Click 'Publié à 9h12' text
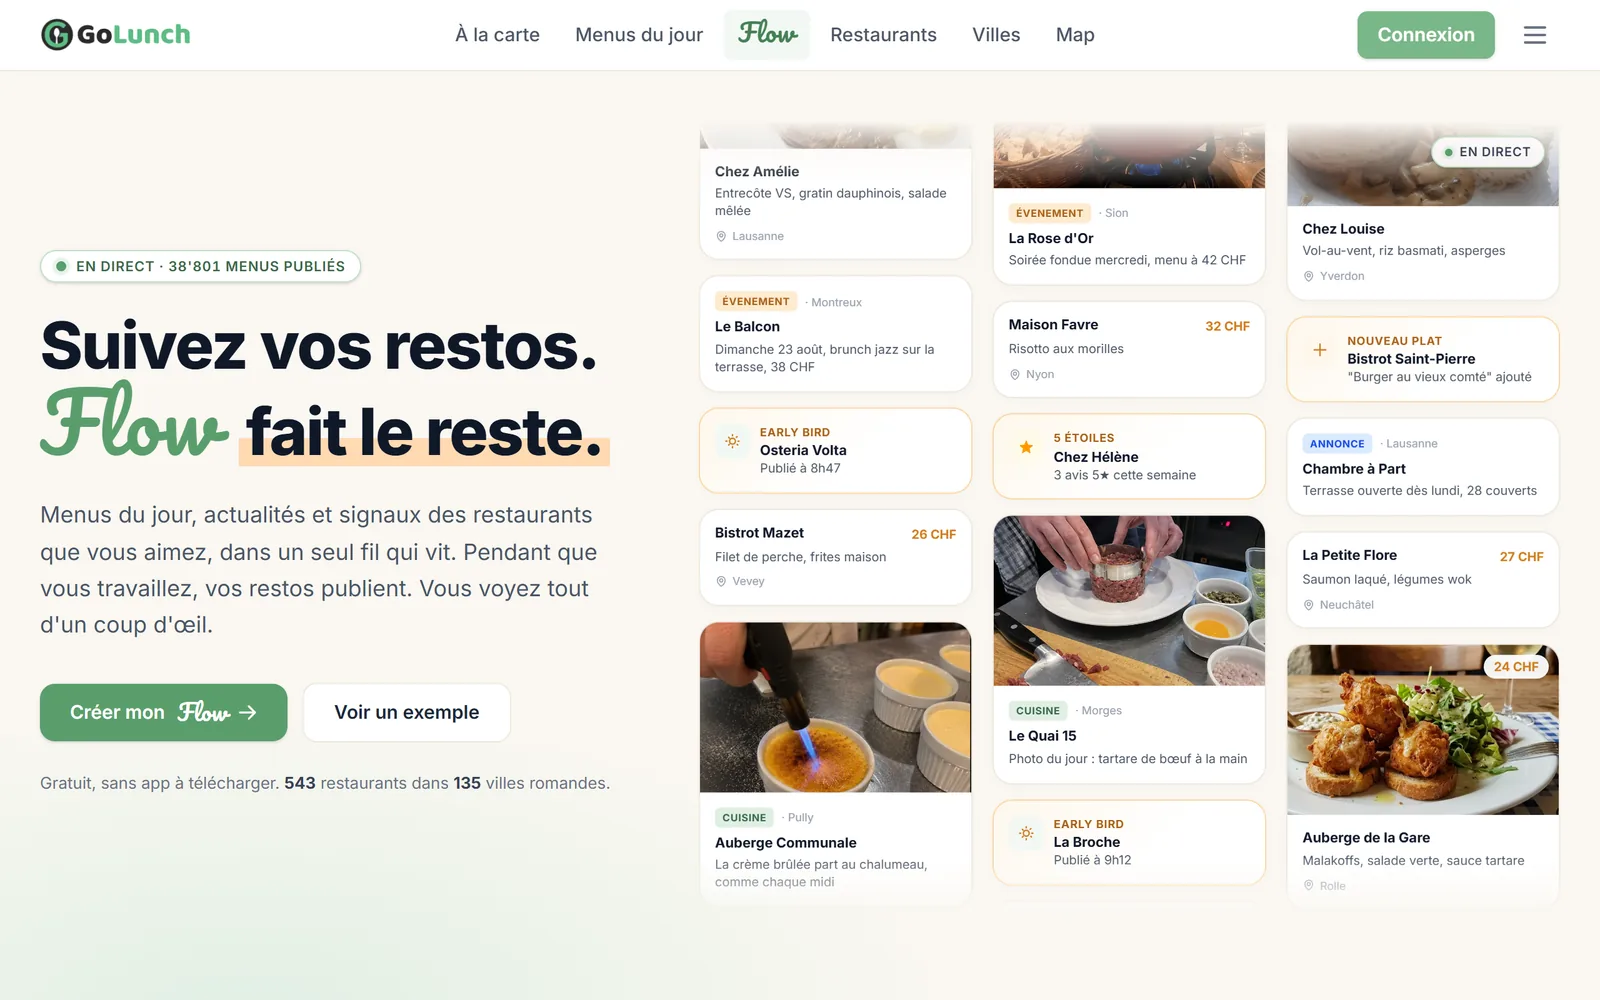Viewport: 1600px width, 1000px height. (x=1092, y=860)
